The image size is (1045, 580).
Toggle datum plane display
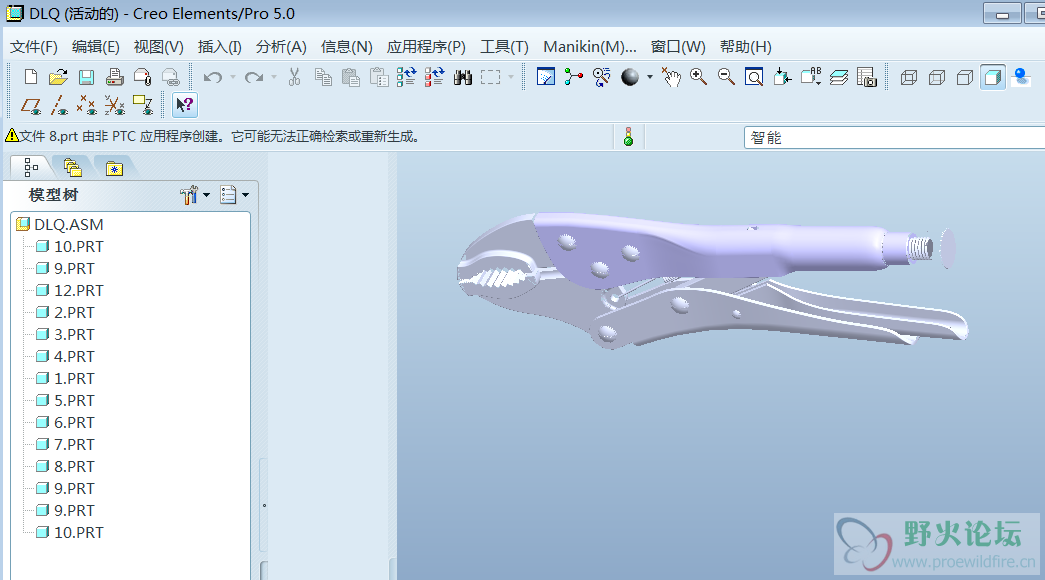tap(31, 105)
